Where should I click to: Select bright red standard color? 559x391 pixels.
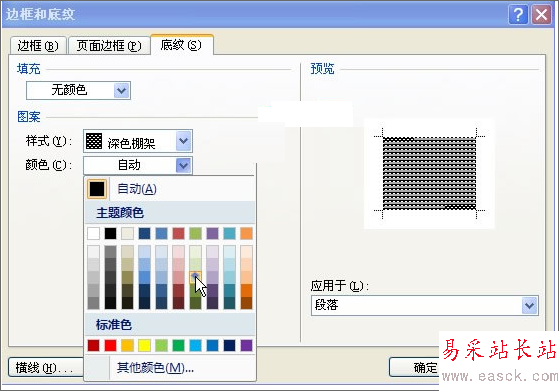pos(111,345)
